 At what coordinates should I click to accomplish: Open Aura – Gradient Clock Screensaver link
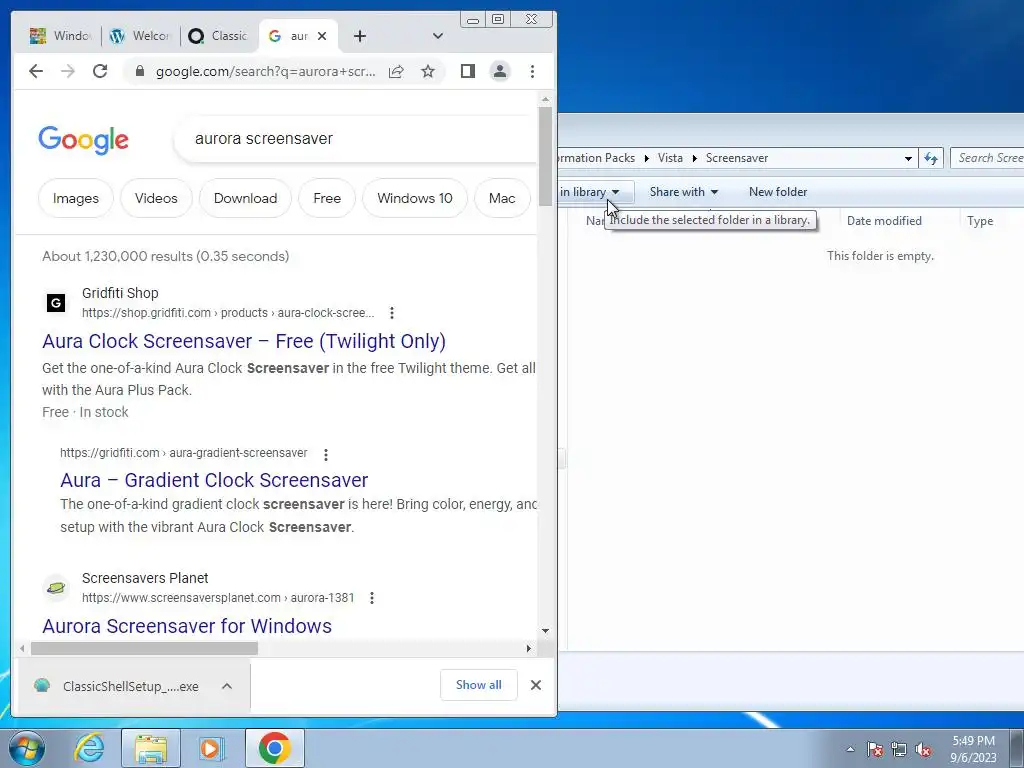point(214,480)
